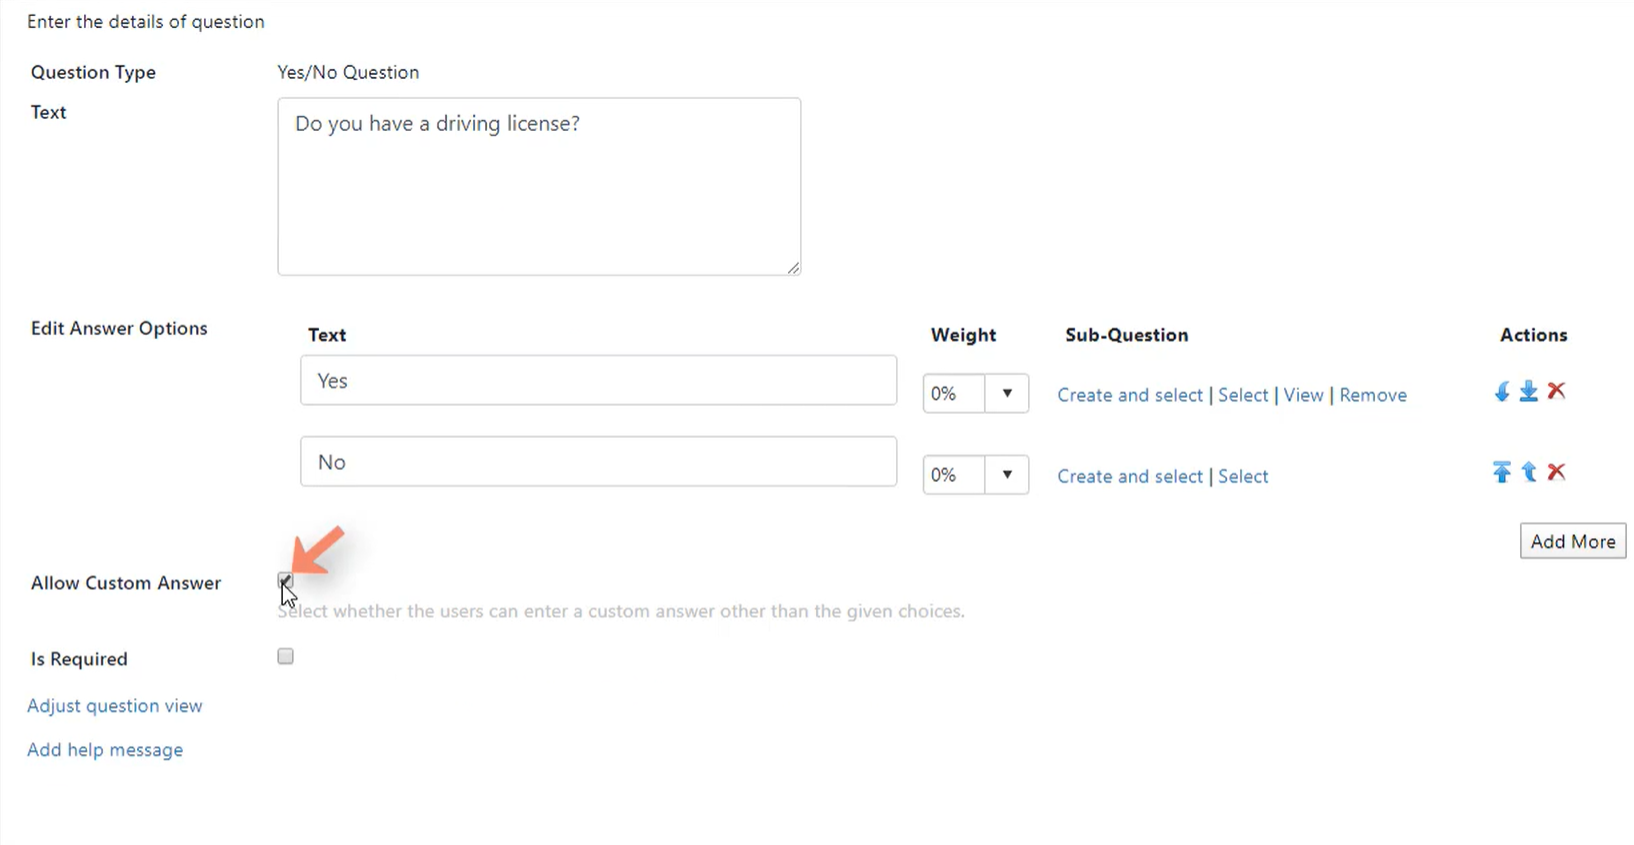Open the Add help message link
The width and height of the screenshot is (1634, 845).
pos(105,750)
